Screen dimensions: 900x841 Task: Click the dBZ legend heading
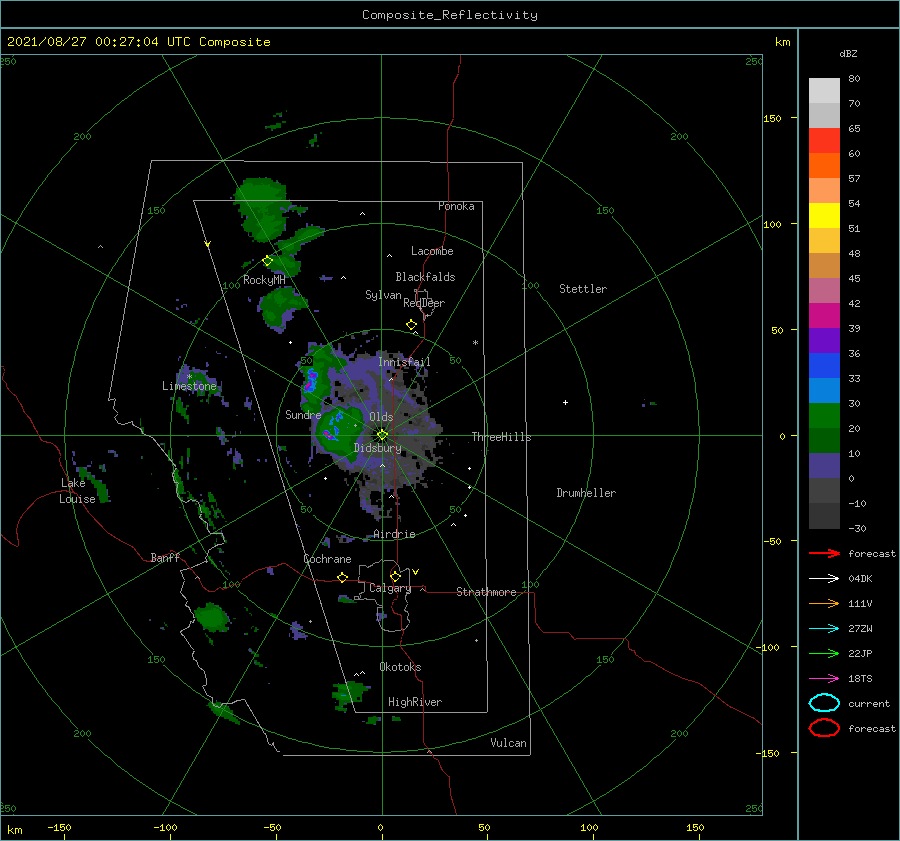(848, 53)
